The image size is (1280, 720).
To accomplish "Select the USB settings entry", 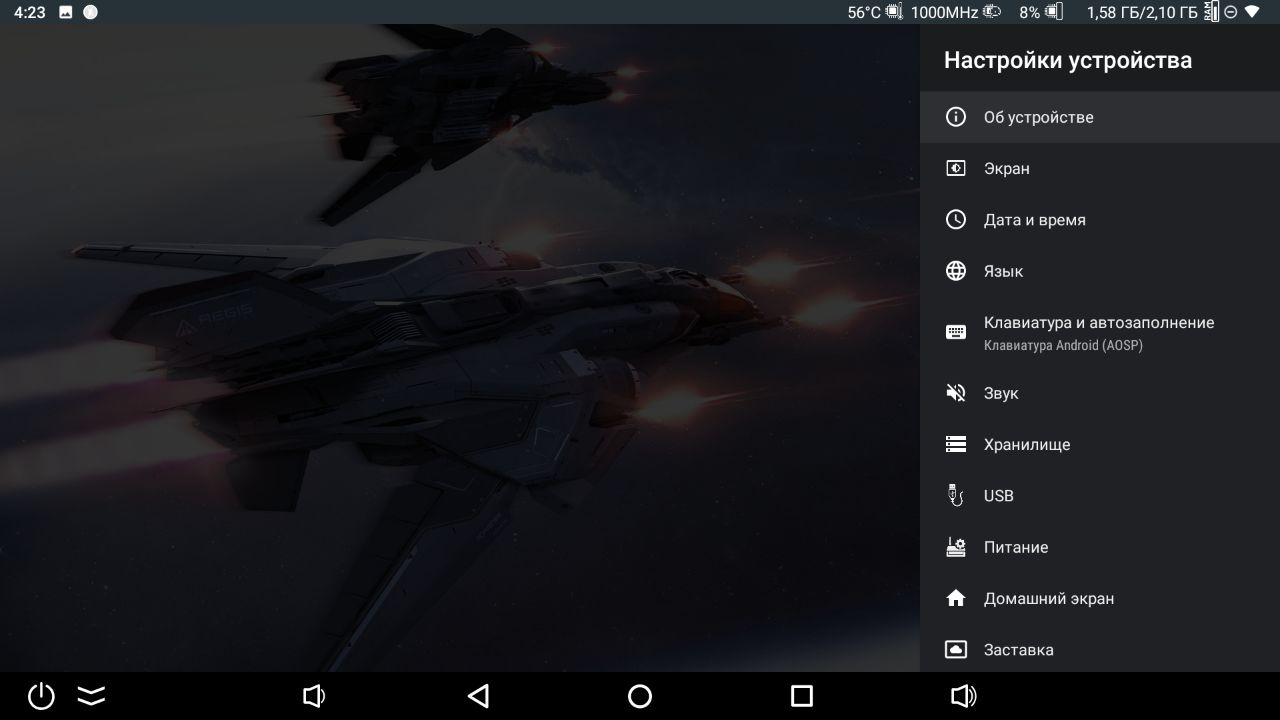I will tap(1100, 495).
